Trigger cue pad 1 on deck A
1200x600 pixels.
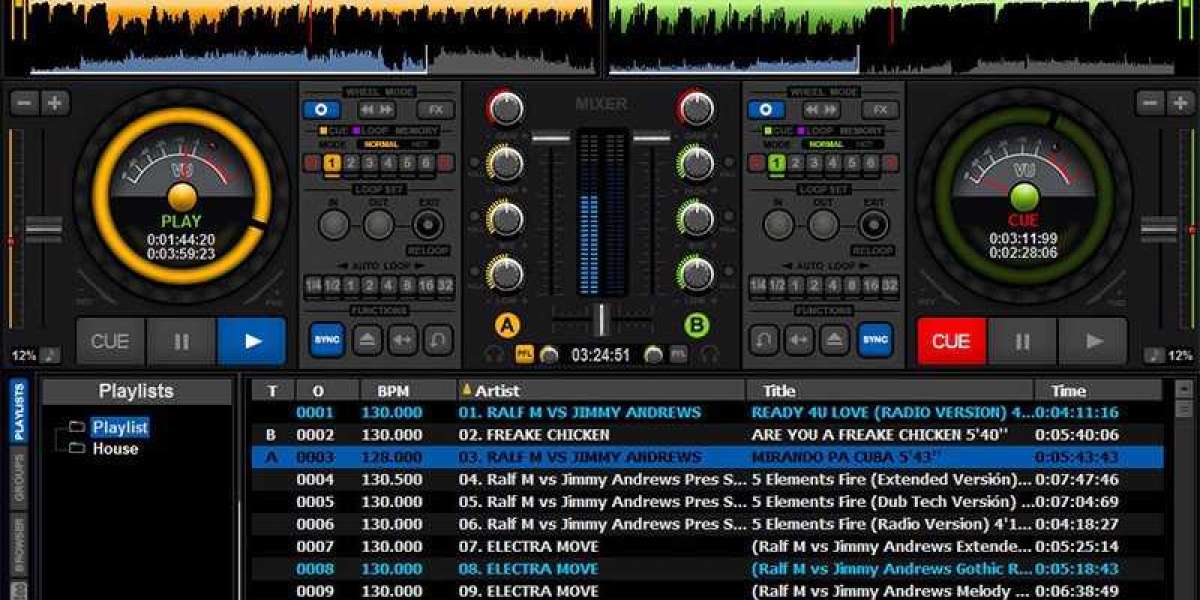332,163
